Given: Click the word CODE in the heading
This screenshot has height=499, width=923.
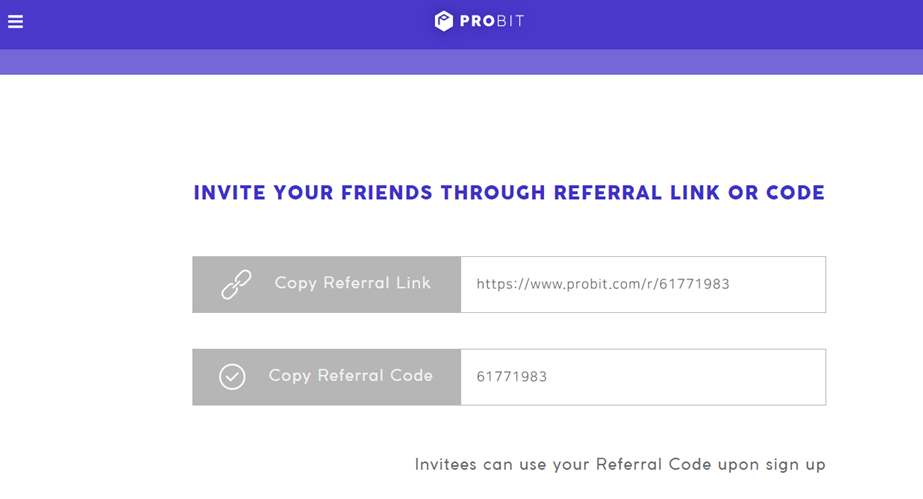Looking at the screenshot, I should click(x=795, y=192).
